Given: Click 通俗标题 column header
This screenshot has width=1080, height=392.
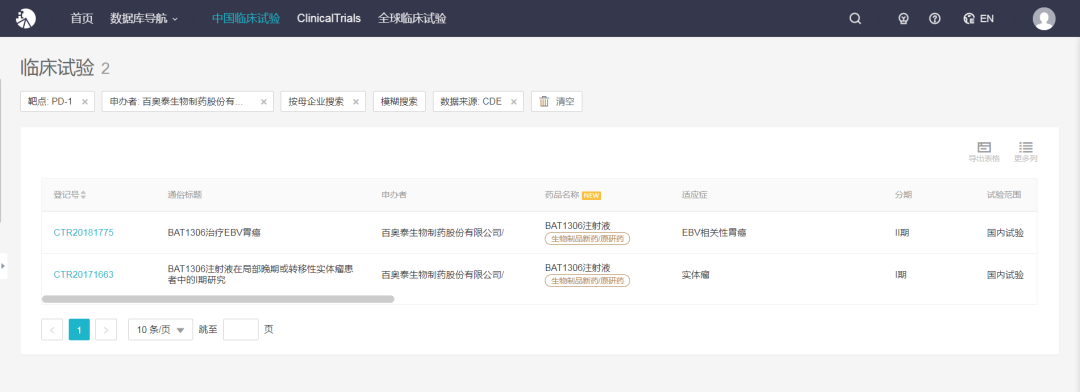Looking at the screenshot, I should [x=185, y=195].
